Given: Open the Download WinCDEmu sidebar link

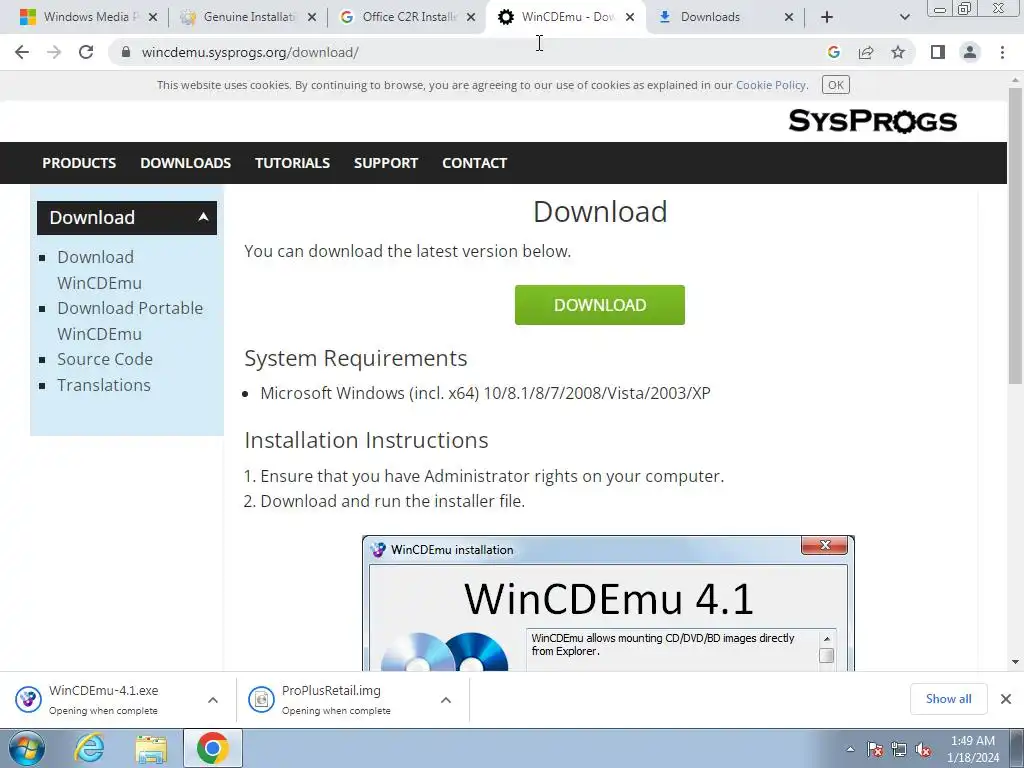Looking at the screenshot, I should [x=99, y=270].
